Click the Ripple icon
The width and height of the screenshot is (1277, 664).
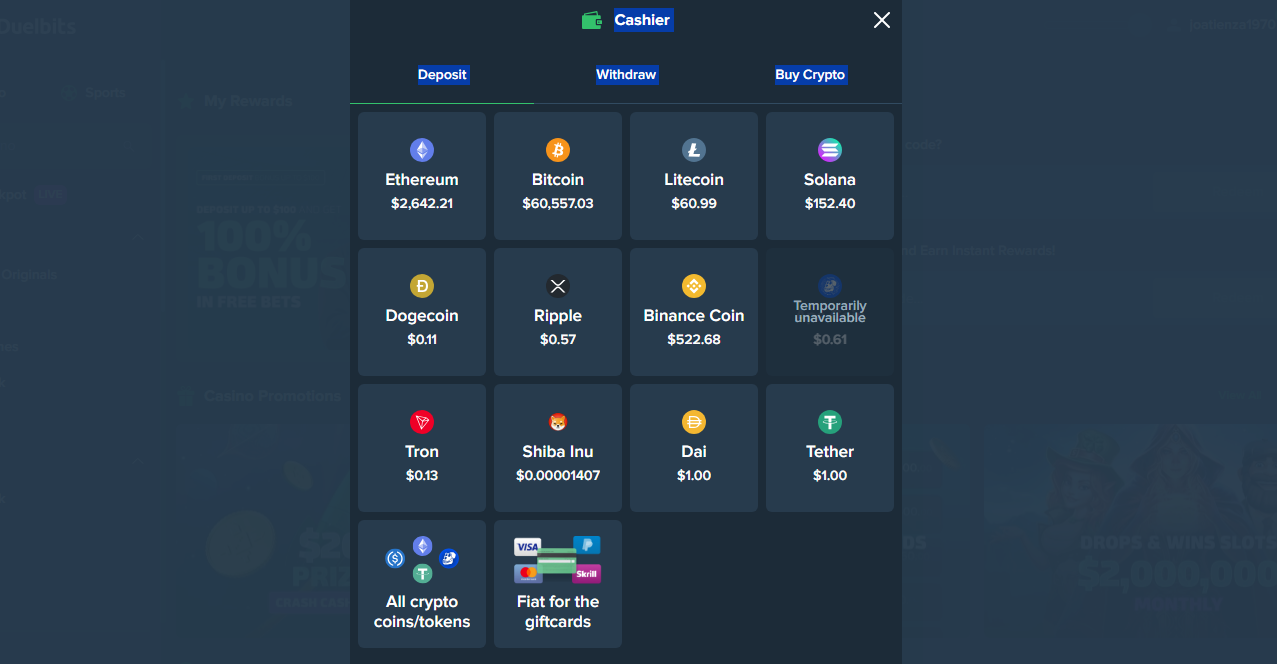[x=558, y=286]
